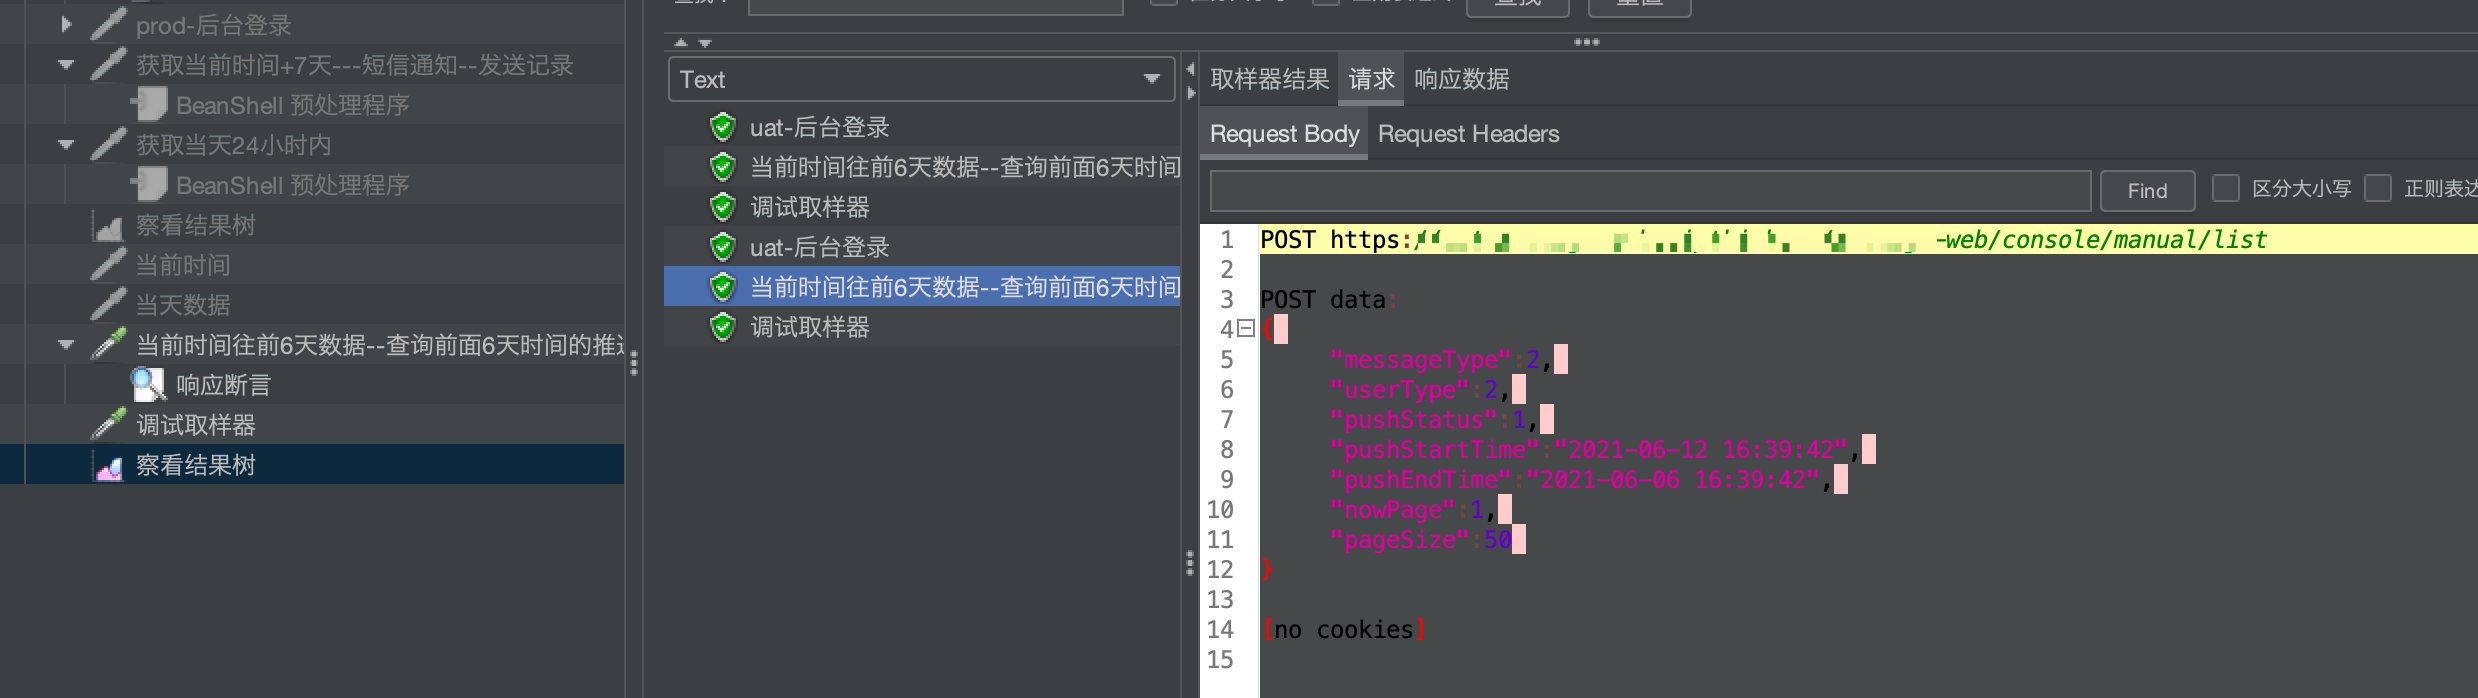Switch to the 请求 tab
This screenshot has width=2478, height=698.
pyautogui.click(x=1371, y=79)
